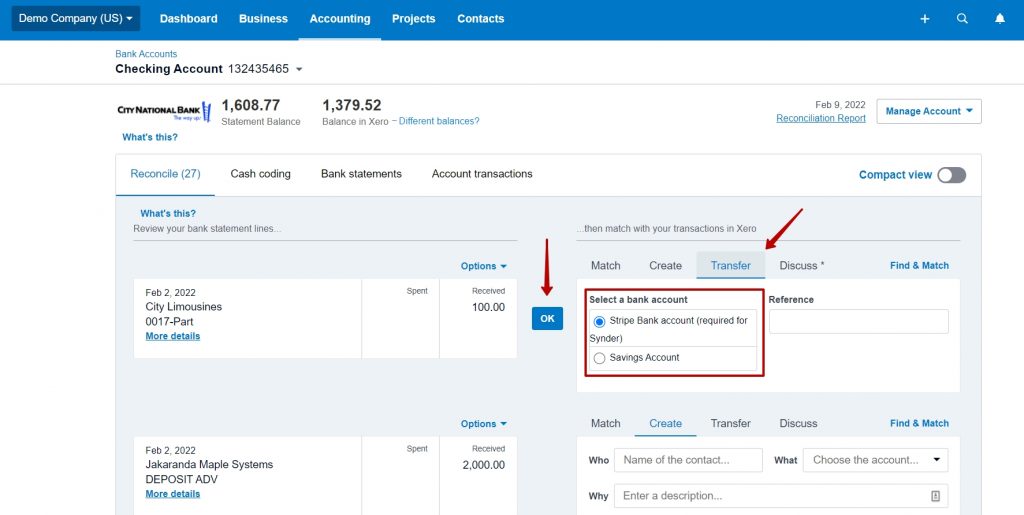Click What's this? above the statement lines
This screenshot has height=515, width=1024.
168,213
